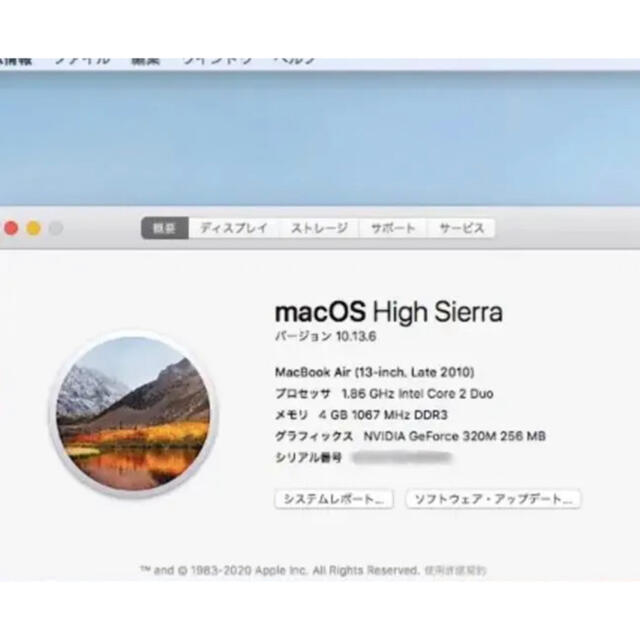Click the blurred serial number value
Image resolution: width=640 pixels, height=640 pixels.
(x=402, y=458)
